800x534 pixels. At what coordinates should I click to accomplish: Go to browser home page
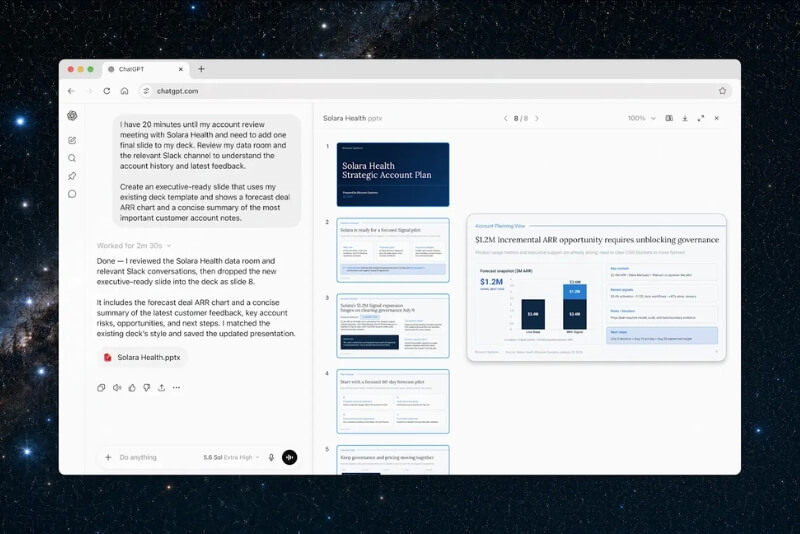click(x=124, y=91)
